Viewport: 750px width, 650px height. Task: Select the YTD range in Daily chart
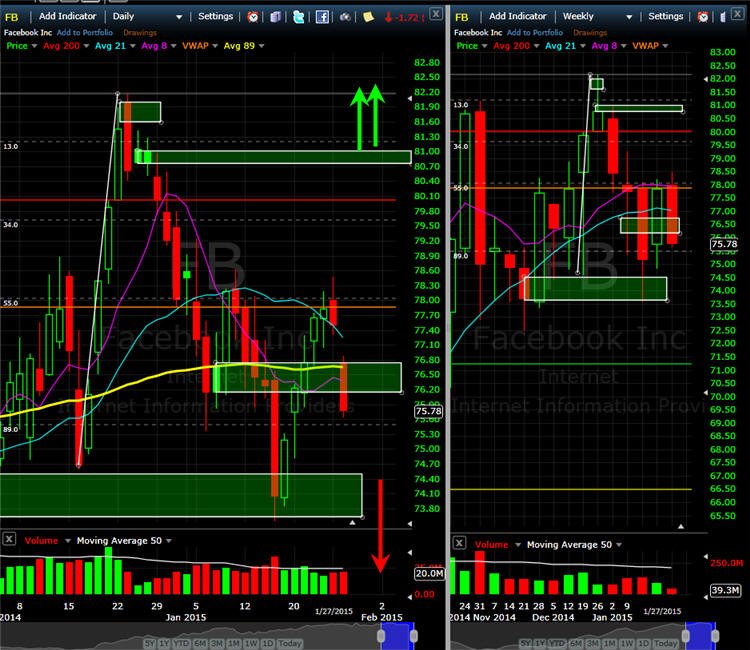point(181,643)
